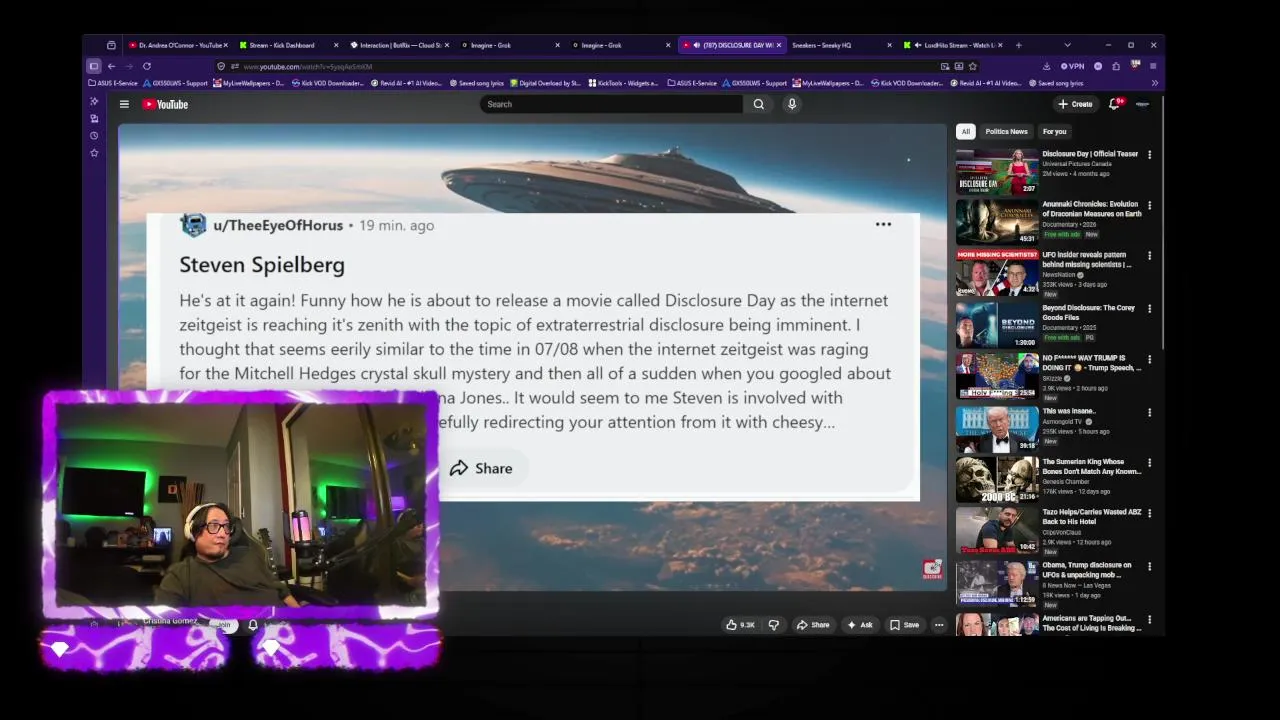This screenshot has width=1280, height=720.
Task: Switch to LordHiko Stream tab
Action: [x=952, y=45]
